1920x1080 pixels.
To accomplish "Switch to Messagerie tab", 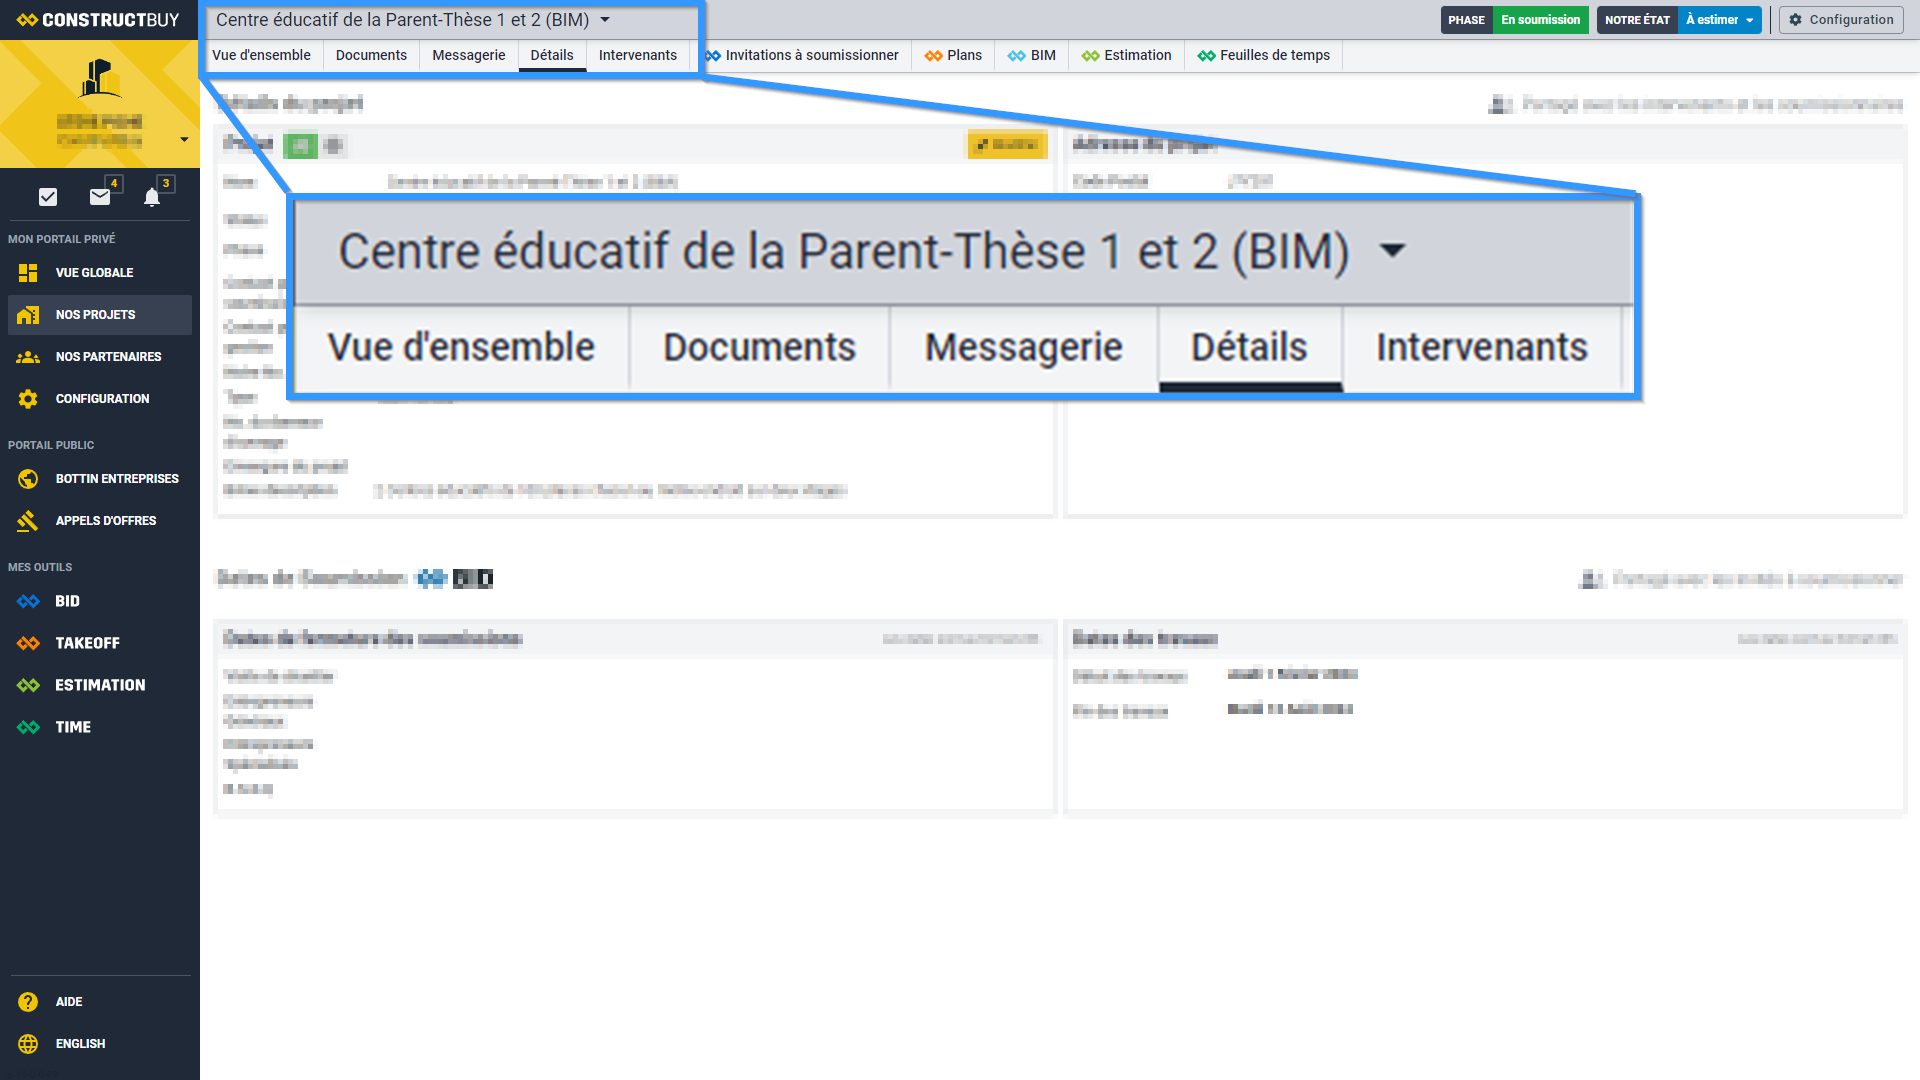I will (x=468, y=55).
